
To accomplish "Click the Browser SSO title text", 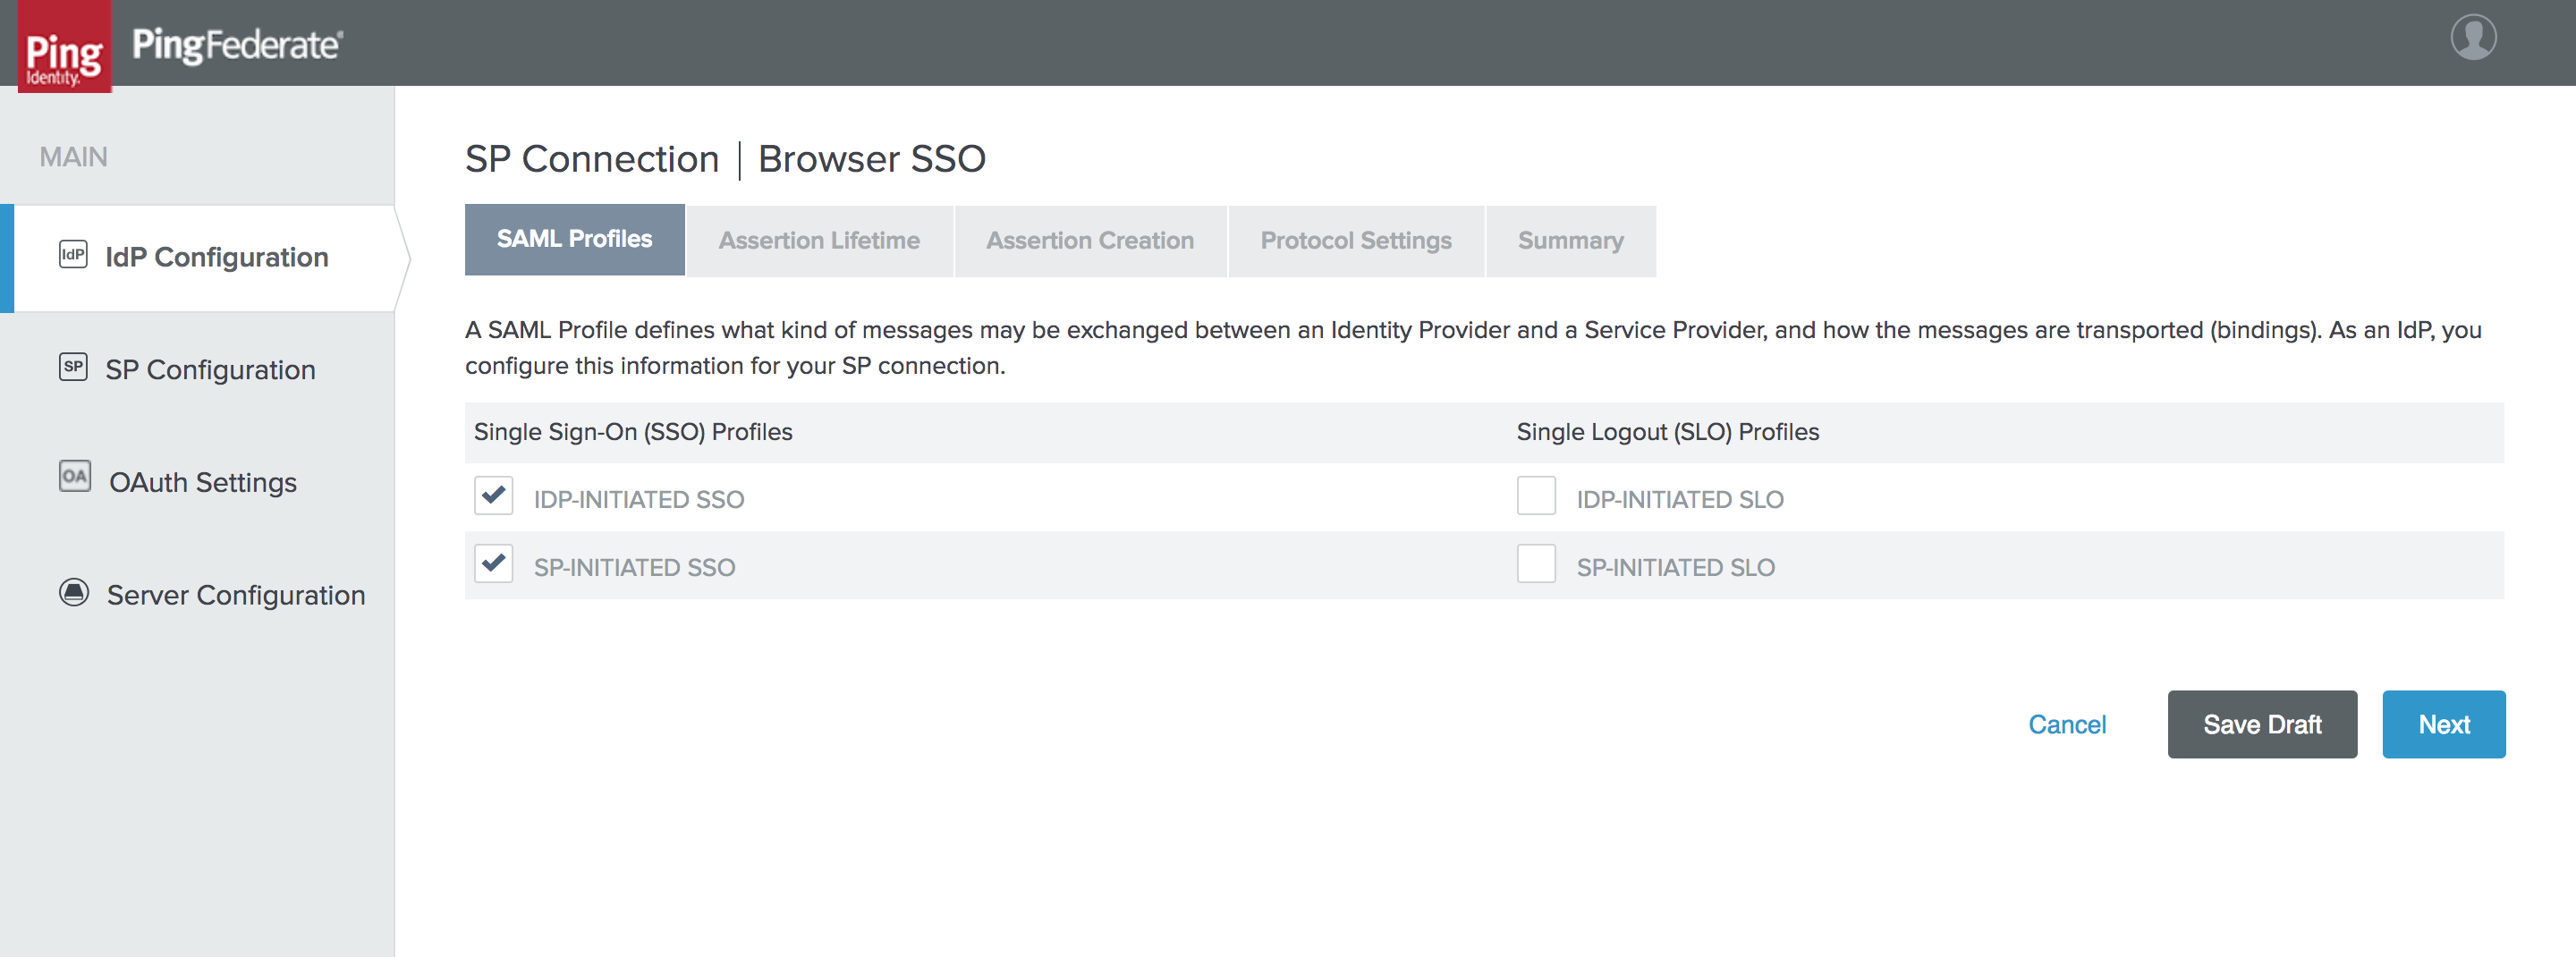I will (x=871, y=160).
